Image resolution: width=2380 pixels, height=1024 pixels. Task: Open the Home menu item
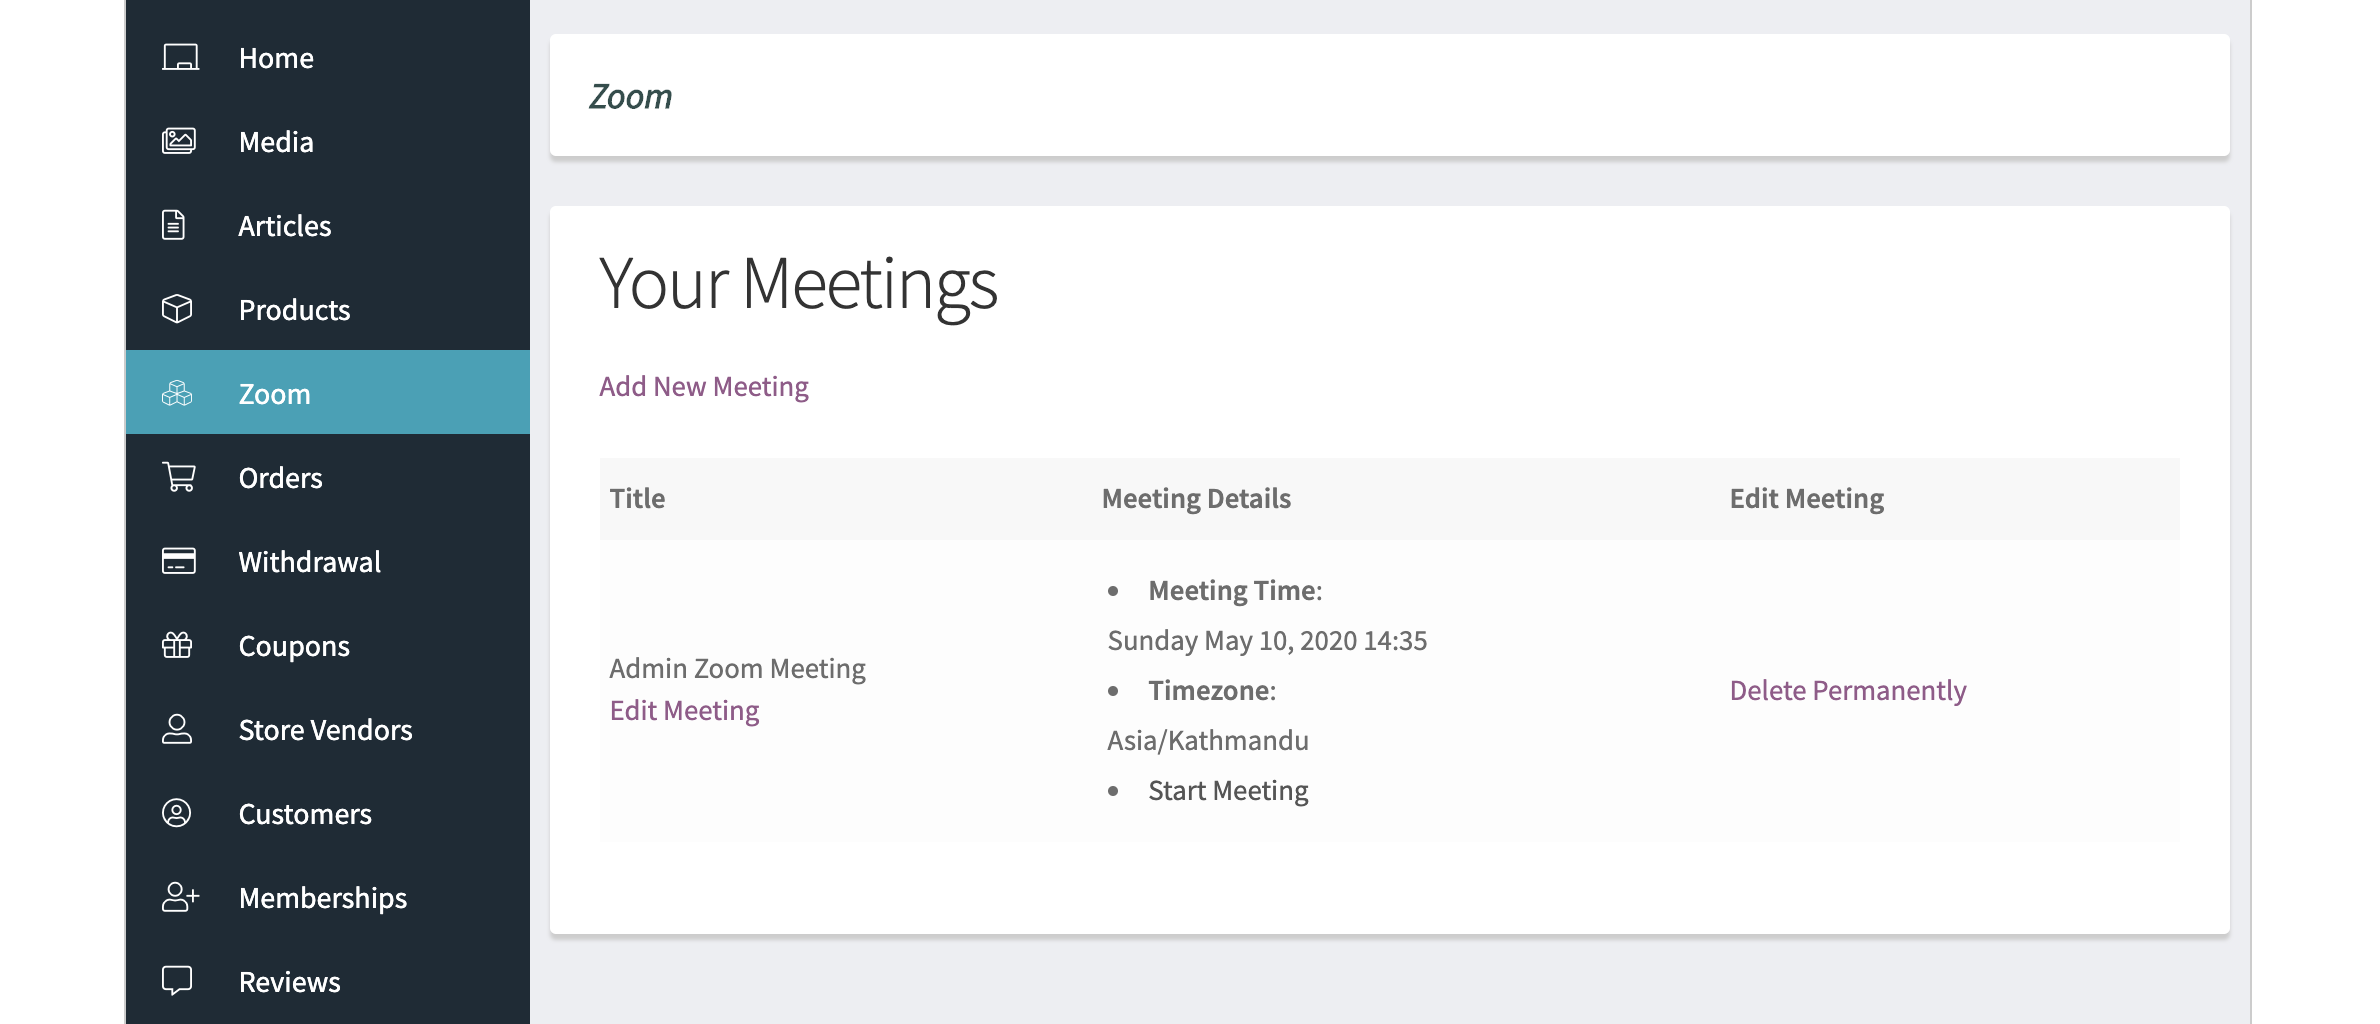328,58
